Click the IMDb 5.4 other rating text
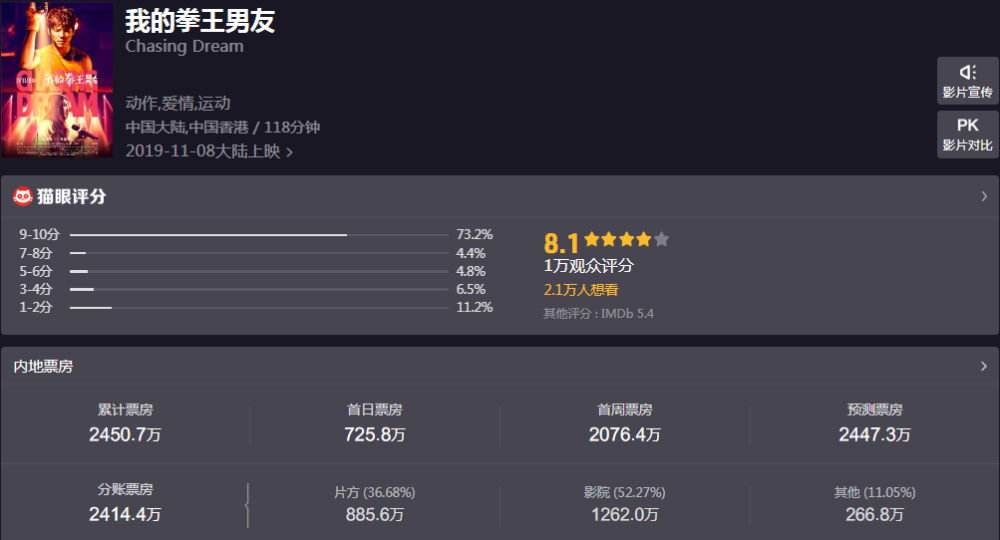The image size is (1000, 540). click(599, 314)
